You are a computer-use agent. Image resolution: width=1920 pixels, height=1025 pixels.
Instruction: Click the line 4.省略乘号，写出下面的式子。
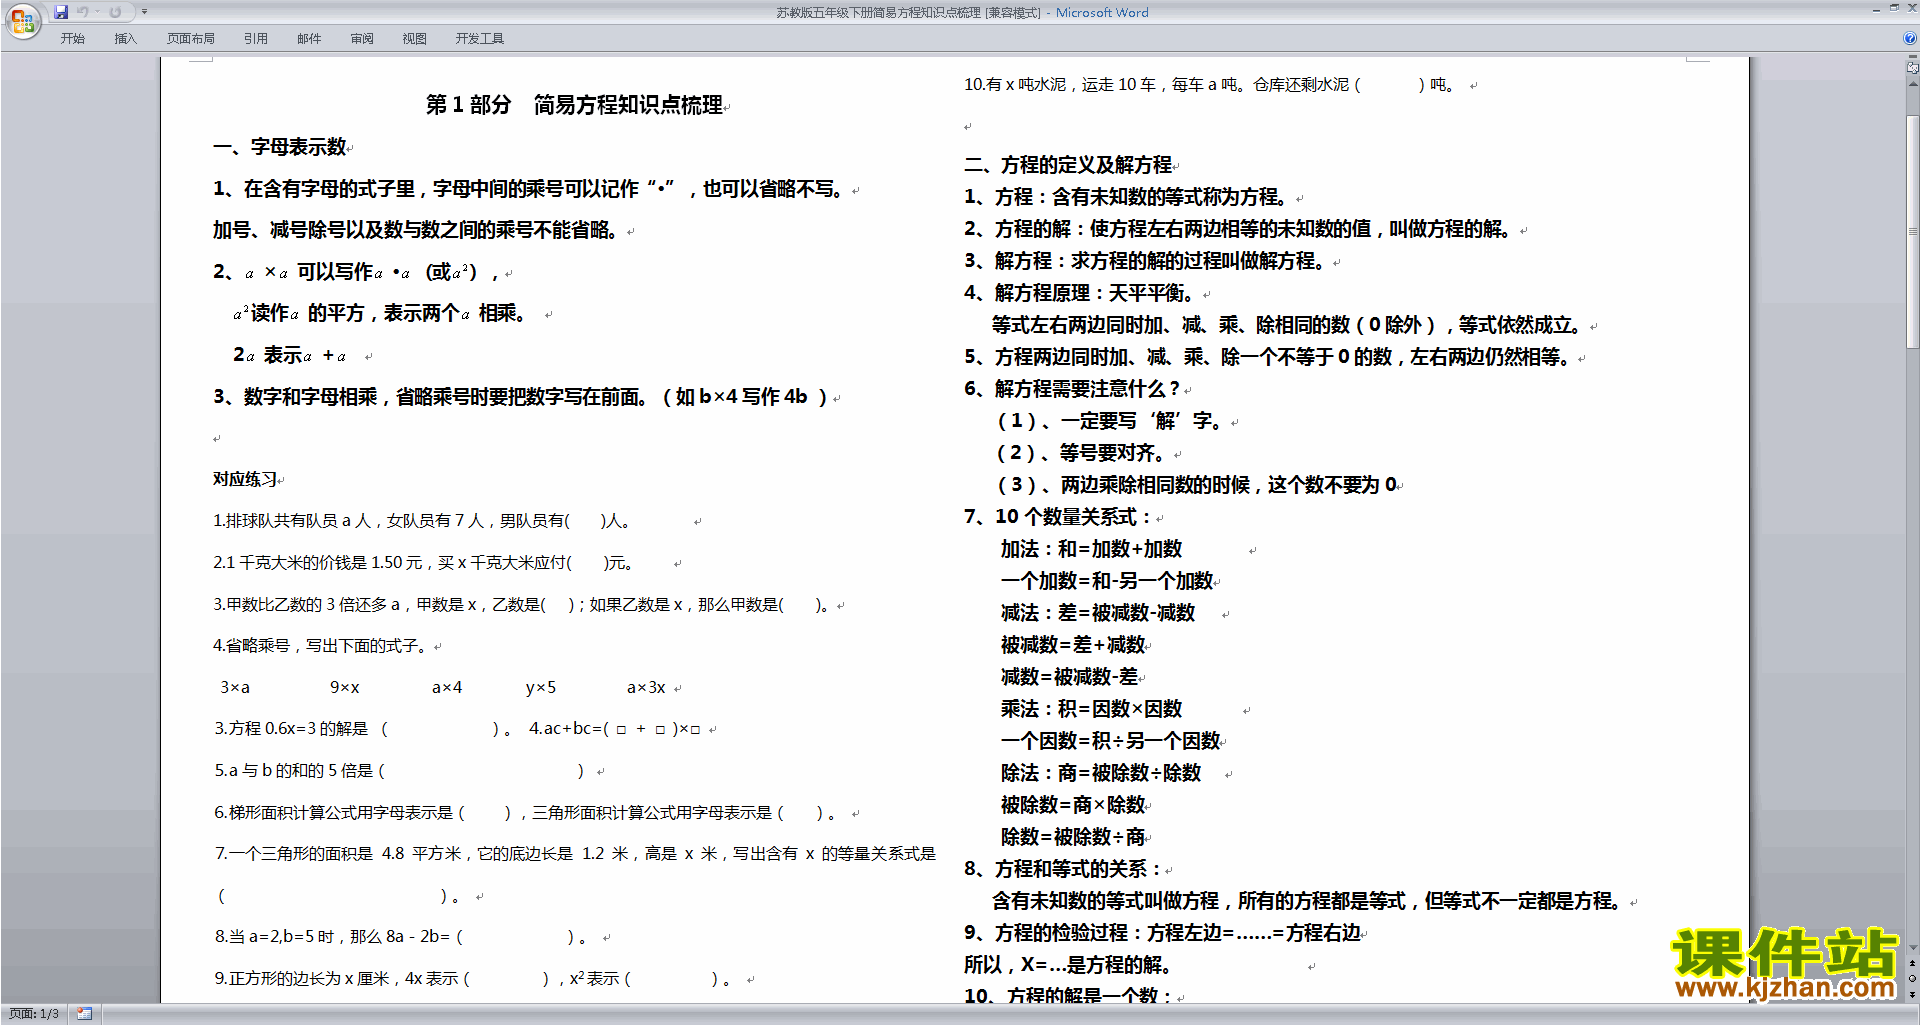click(x=322, y=646)
